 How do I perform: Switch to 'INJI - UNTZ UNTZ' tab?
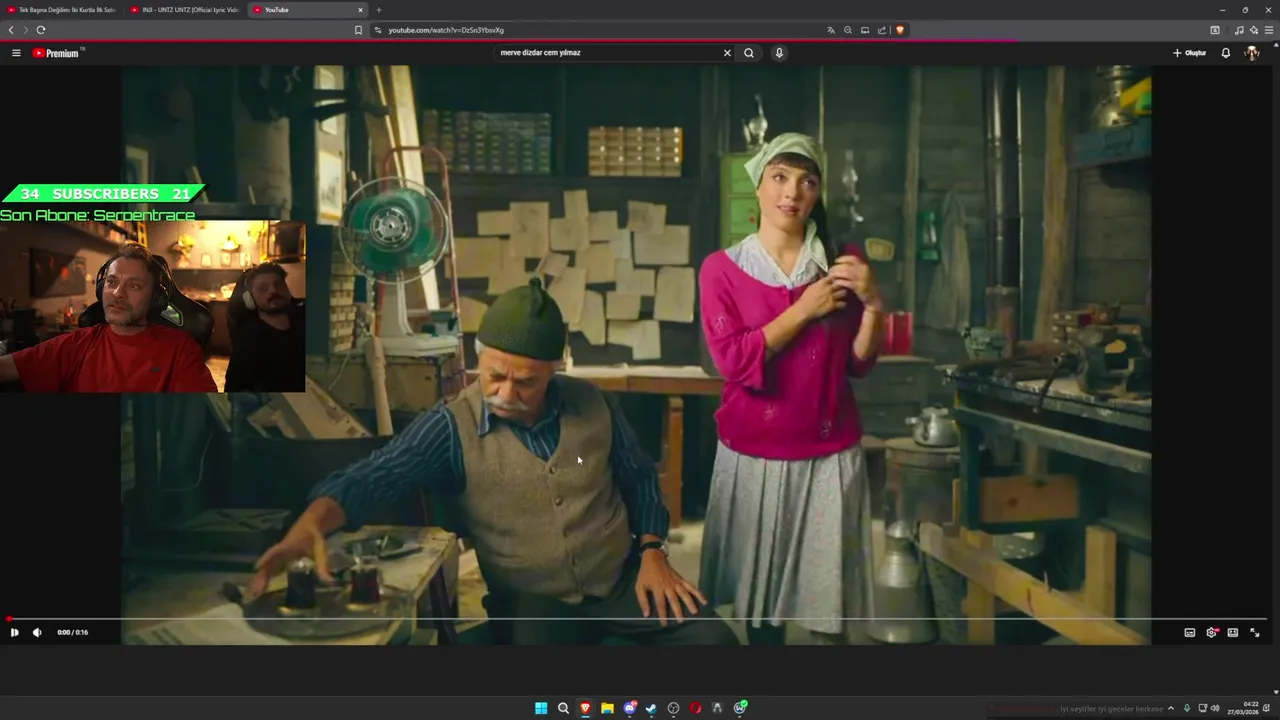(x=186, y=10)
